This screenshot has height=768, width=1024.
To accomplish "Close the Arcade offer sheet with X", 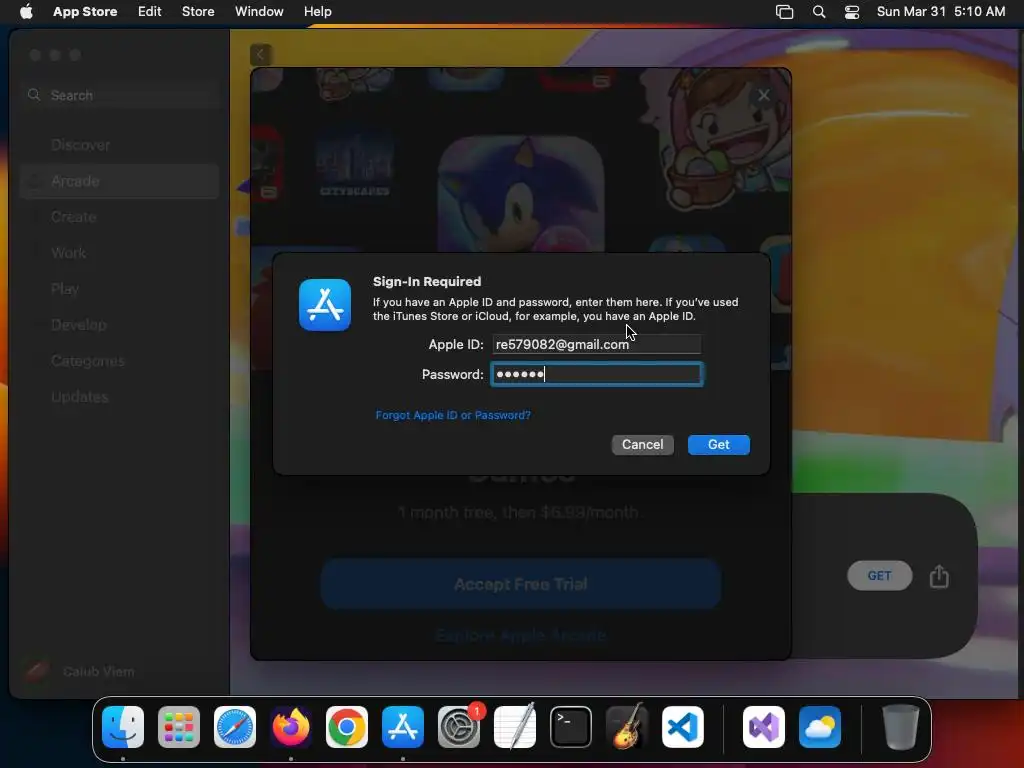I will coord(763,96).
